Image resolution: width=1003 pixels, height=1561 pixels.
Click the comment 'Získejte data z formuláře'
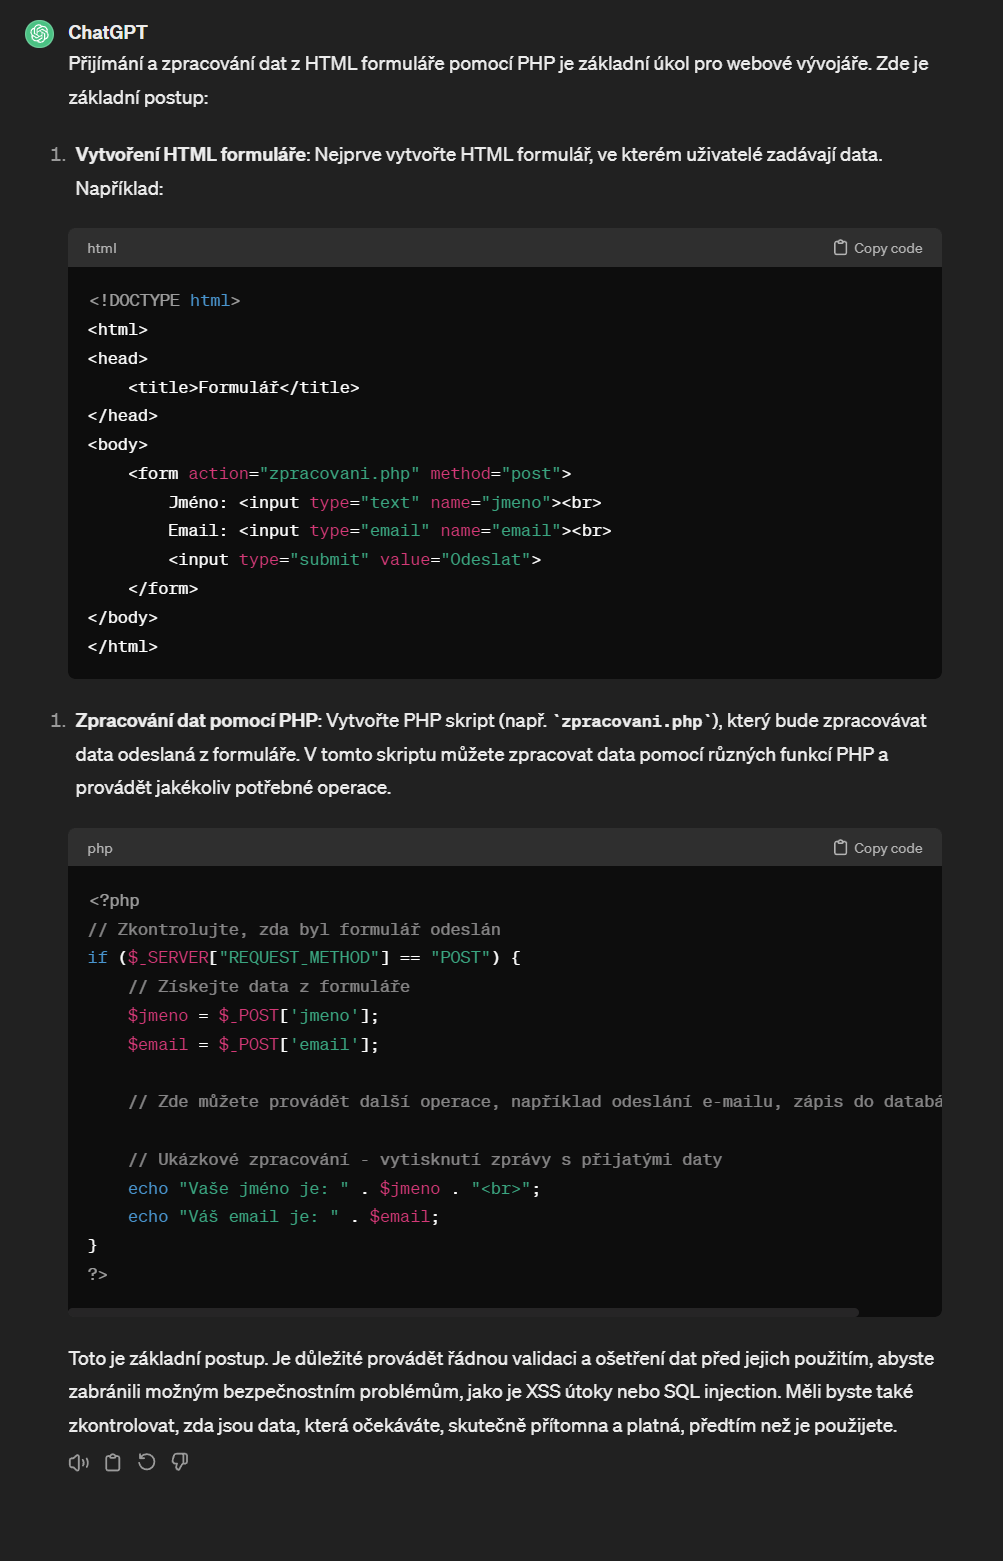(269, 986)
